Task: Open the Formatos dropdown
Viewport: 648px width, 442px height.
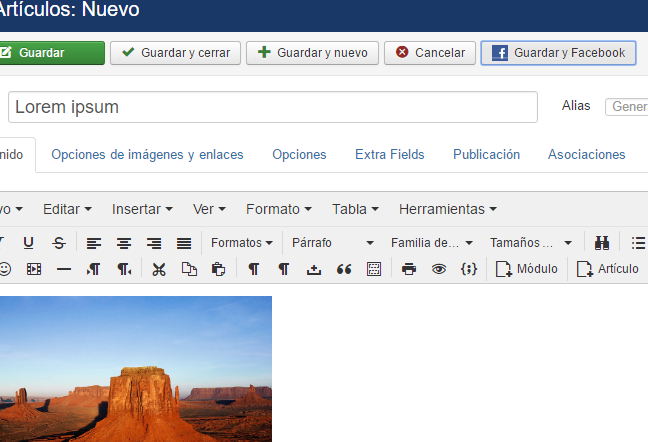Action: (242, 243)
